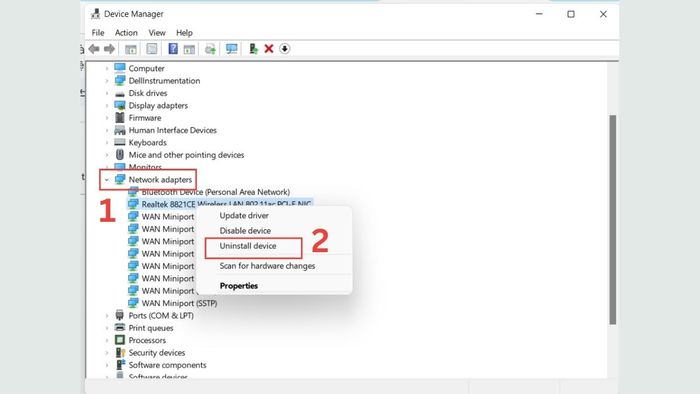Viewport: 700px width, 394px height.
Task: Click the Device Manager window title text
Action: pos(133,14)
